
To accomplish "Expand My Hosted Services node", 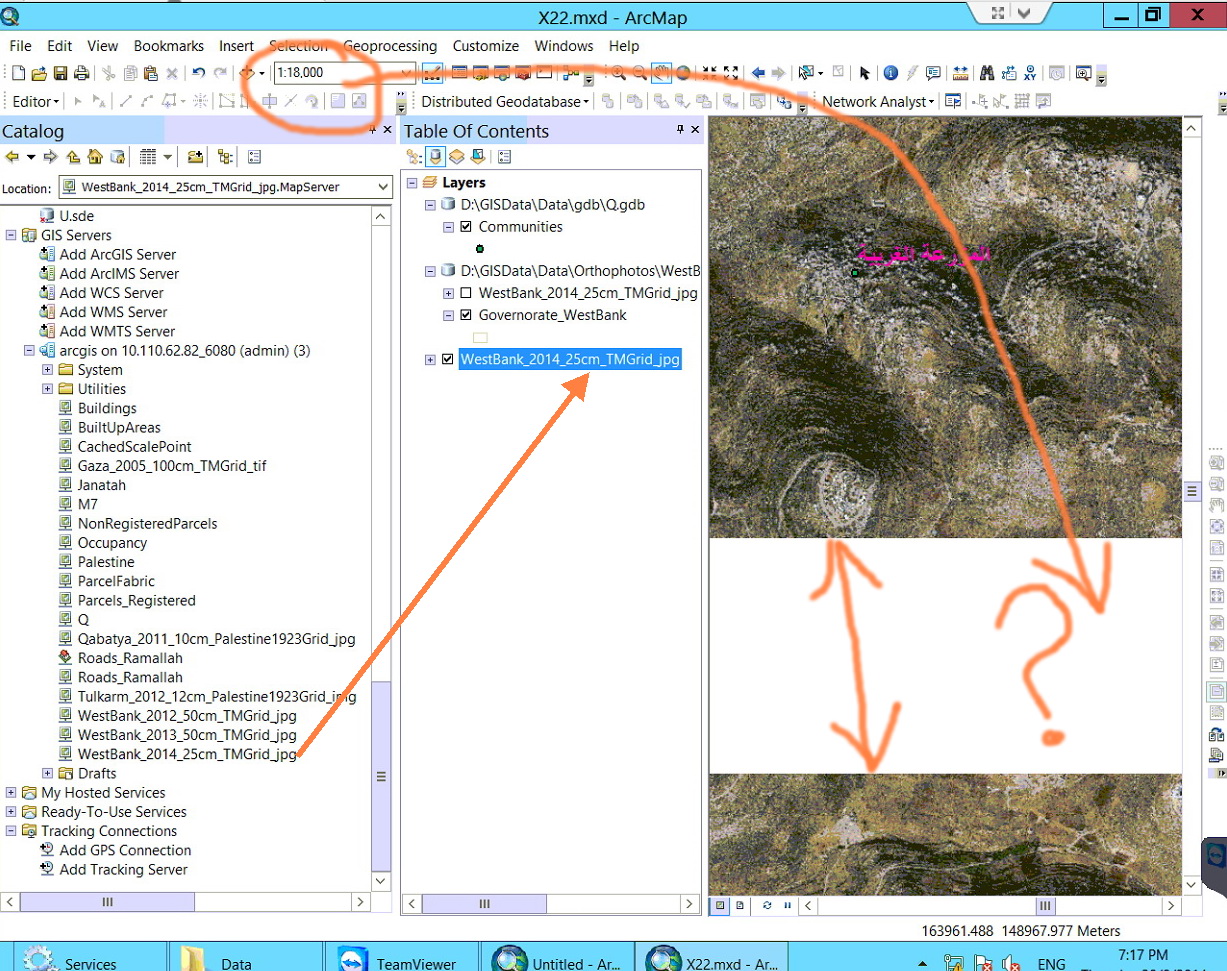I will (11, 793).
